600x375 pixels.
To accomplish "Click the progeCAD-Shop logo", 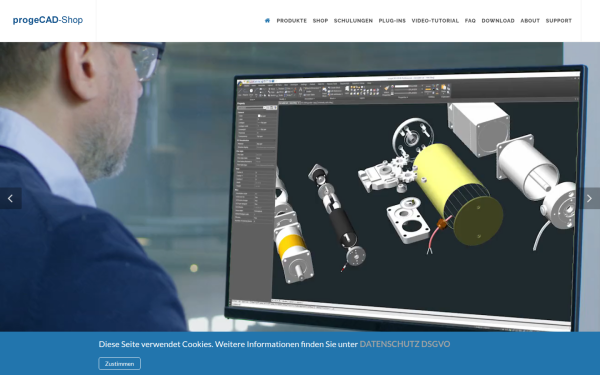I will tap(48, 20).
